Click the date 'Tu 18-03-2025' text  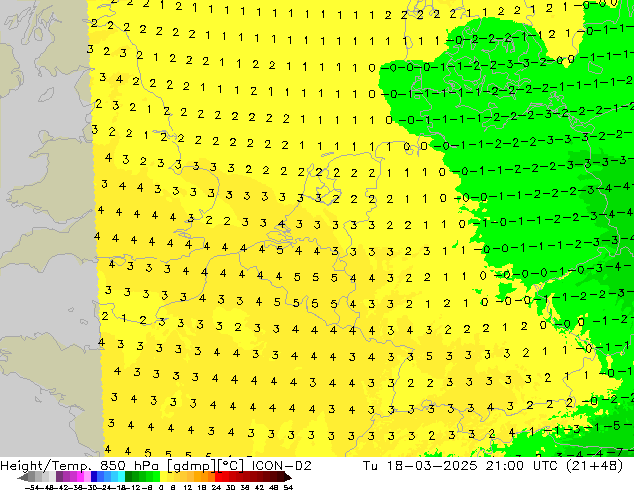pyautogui.click(x=420, y=466)
